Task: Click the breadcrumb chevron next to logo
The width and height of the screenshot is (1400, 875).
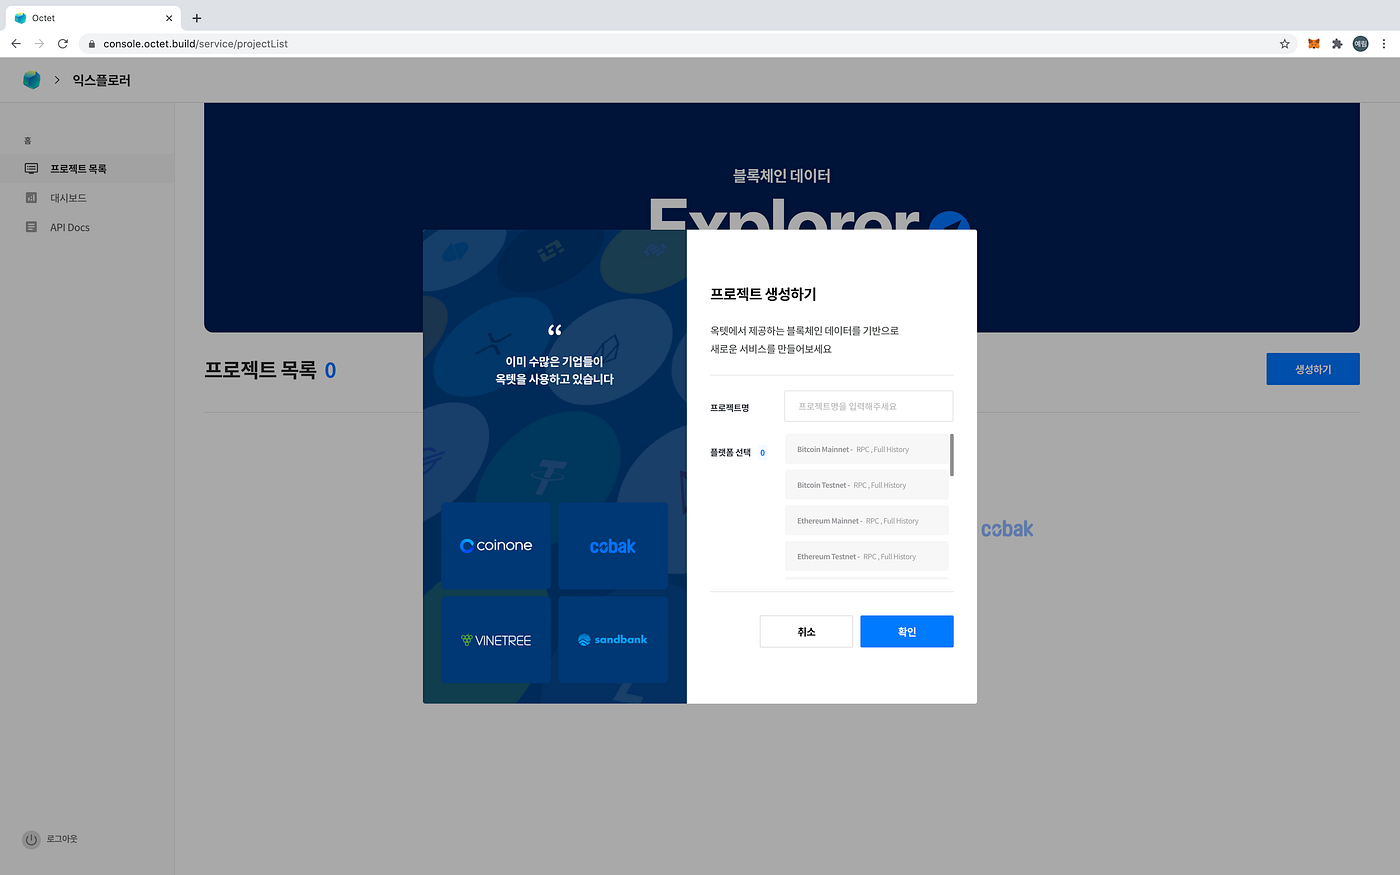Action: [x=57, y=80]
